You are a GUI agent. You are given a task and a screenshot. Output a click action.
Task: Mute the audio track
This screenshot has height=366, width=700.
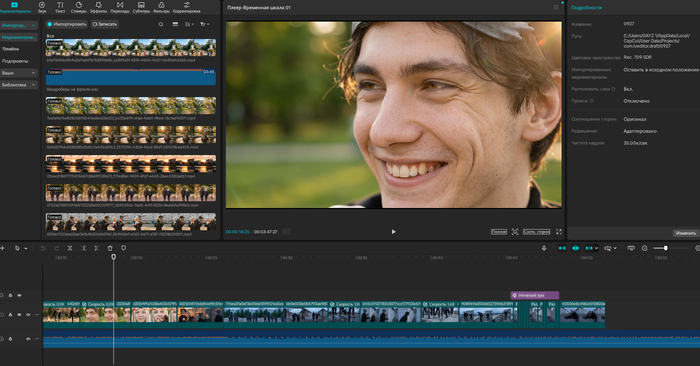(x=28, y=339)
